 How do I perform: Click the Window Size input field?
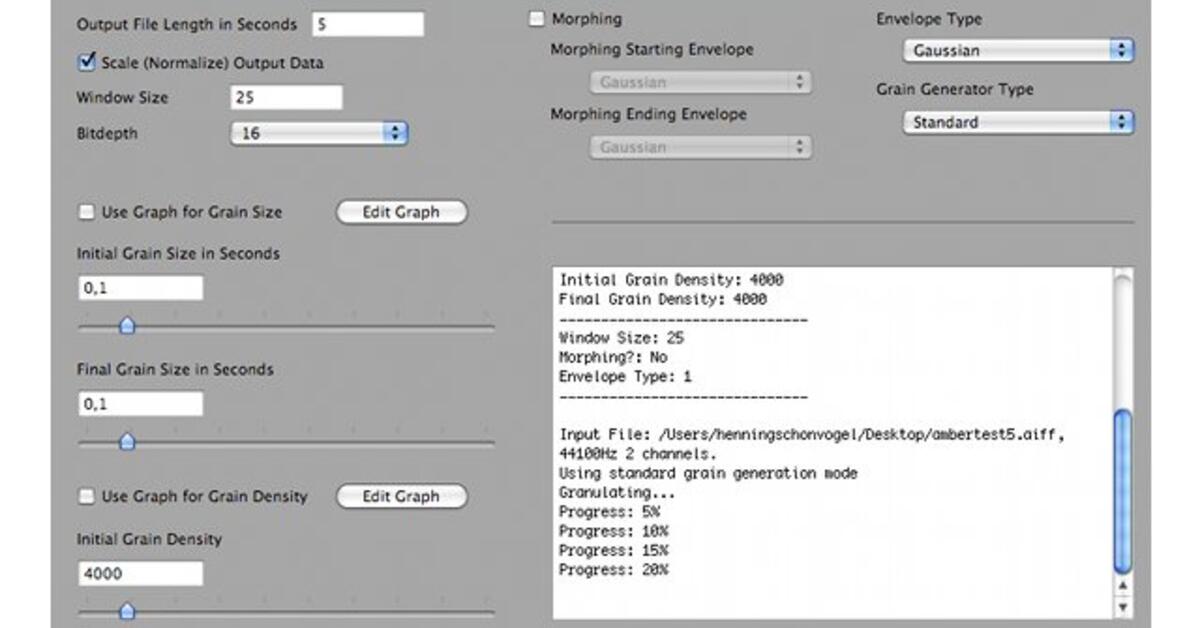pyautogui.click(x=288, y=96)
